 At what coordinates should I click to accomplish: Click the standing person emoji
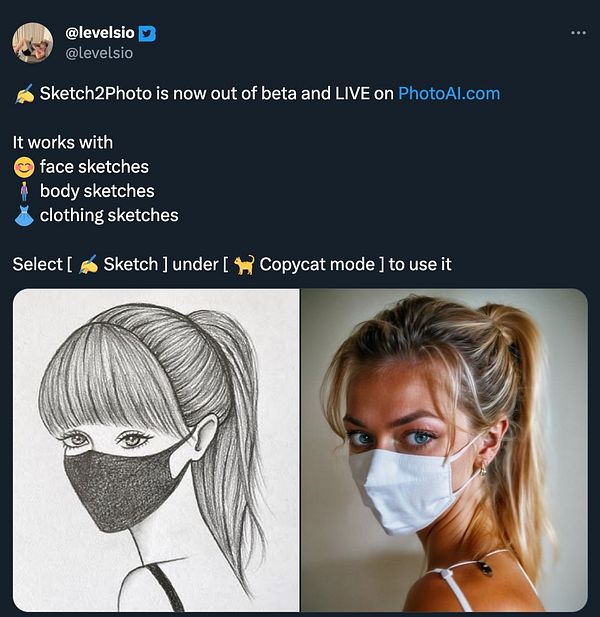tap(24, 191)
